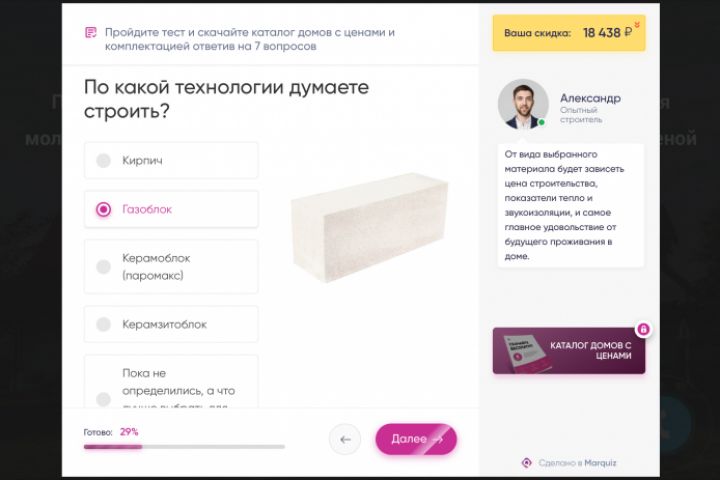Screen dimensions: 720x480
Task: Click the Marquiz logo icon
Action: click(527, 463)
